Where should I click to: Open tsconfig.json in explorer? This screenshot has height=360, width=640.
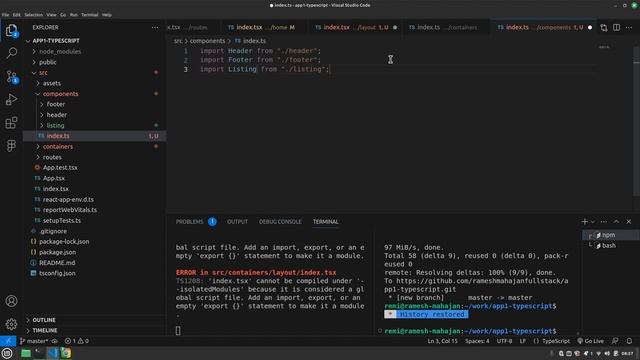[57, 273]
